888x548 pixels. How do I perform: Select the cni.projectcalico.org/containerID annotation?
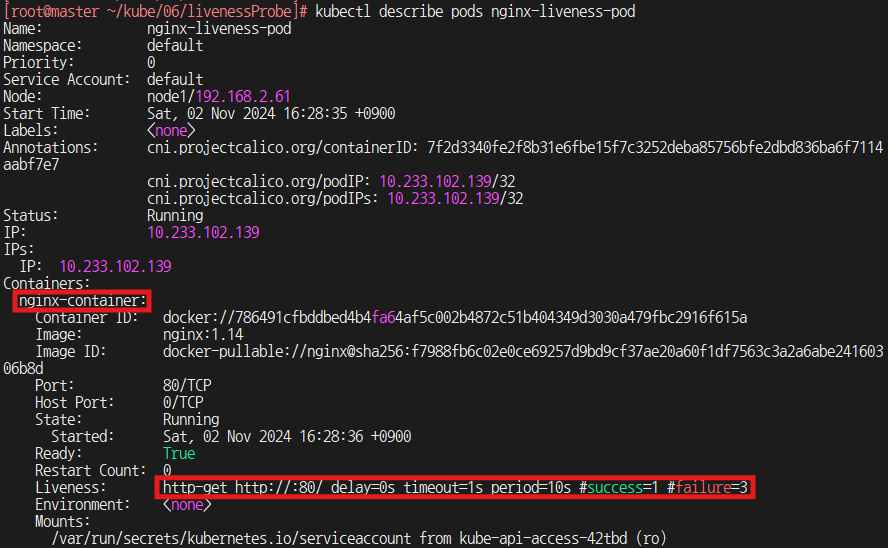515,147
